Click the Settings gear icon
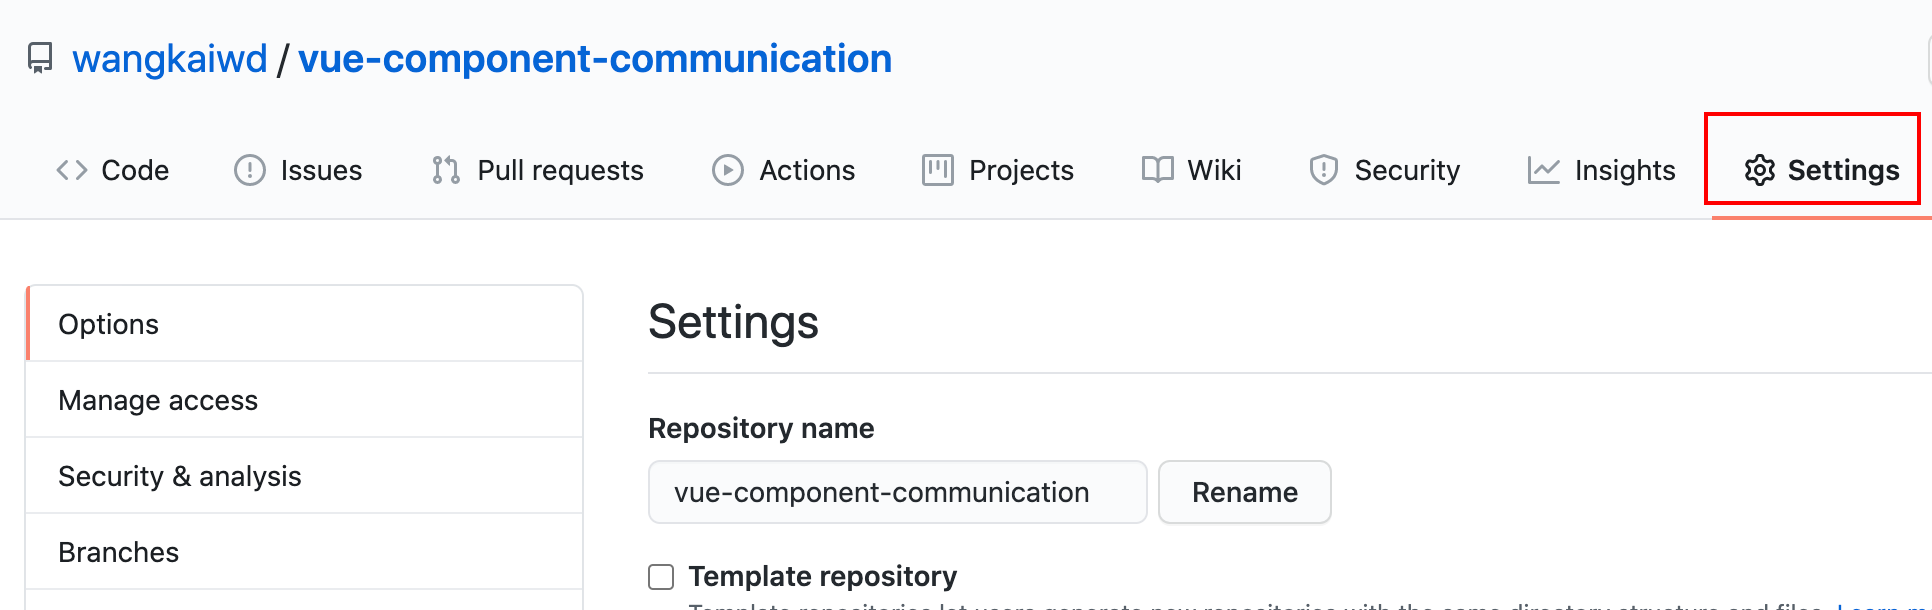 pos(1759,170)
